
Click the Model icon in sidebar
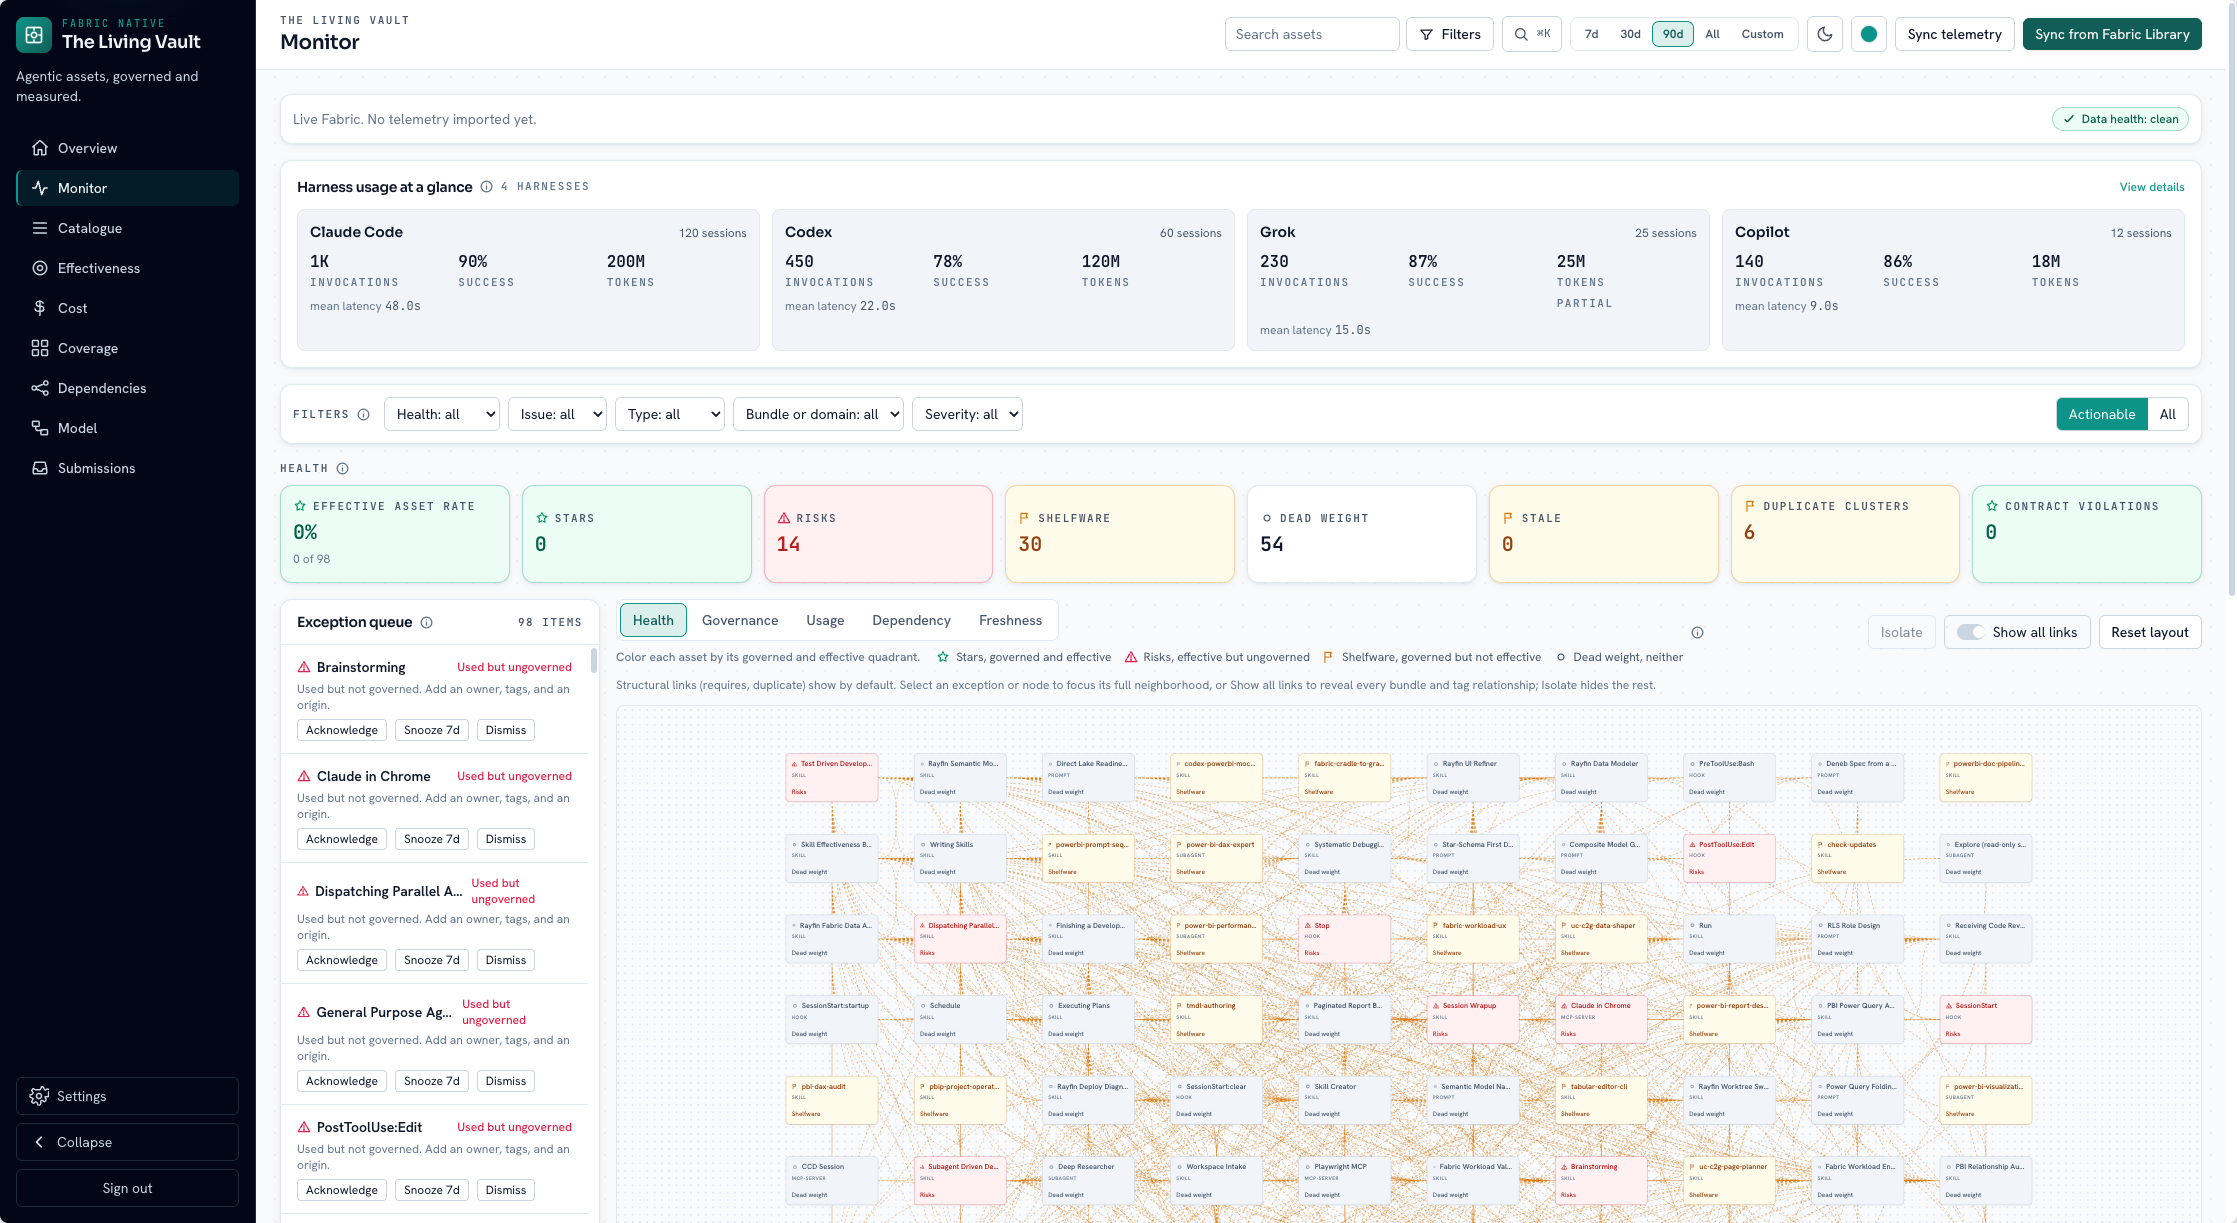pyautogui.click(x=40, y=428)
